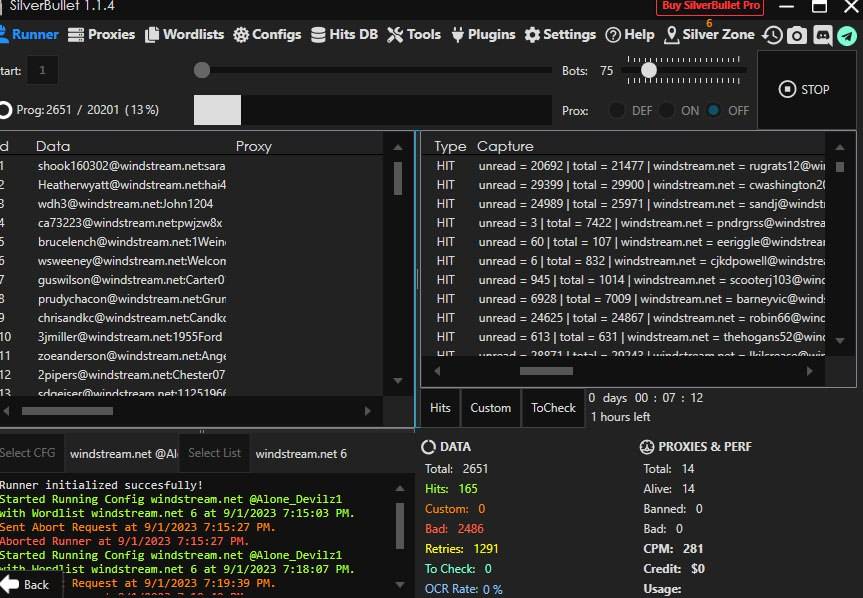Open the Silver Zone section
Viewport: 863px width, 598px height.
pos(709,34)
